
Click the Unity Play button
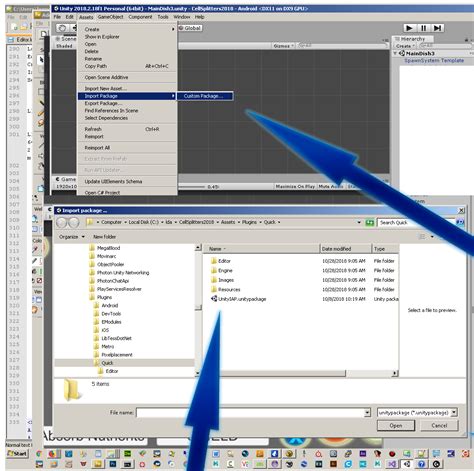pos(409,28)
